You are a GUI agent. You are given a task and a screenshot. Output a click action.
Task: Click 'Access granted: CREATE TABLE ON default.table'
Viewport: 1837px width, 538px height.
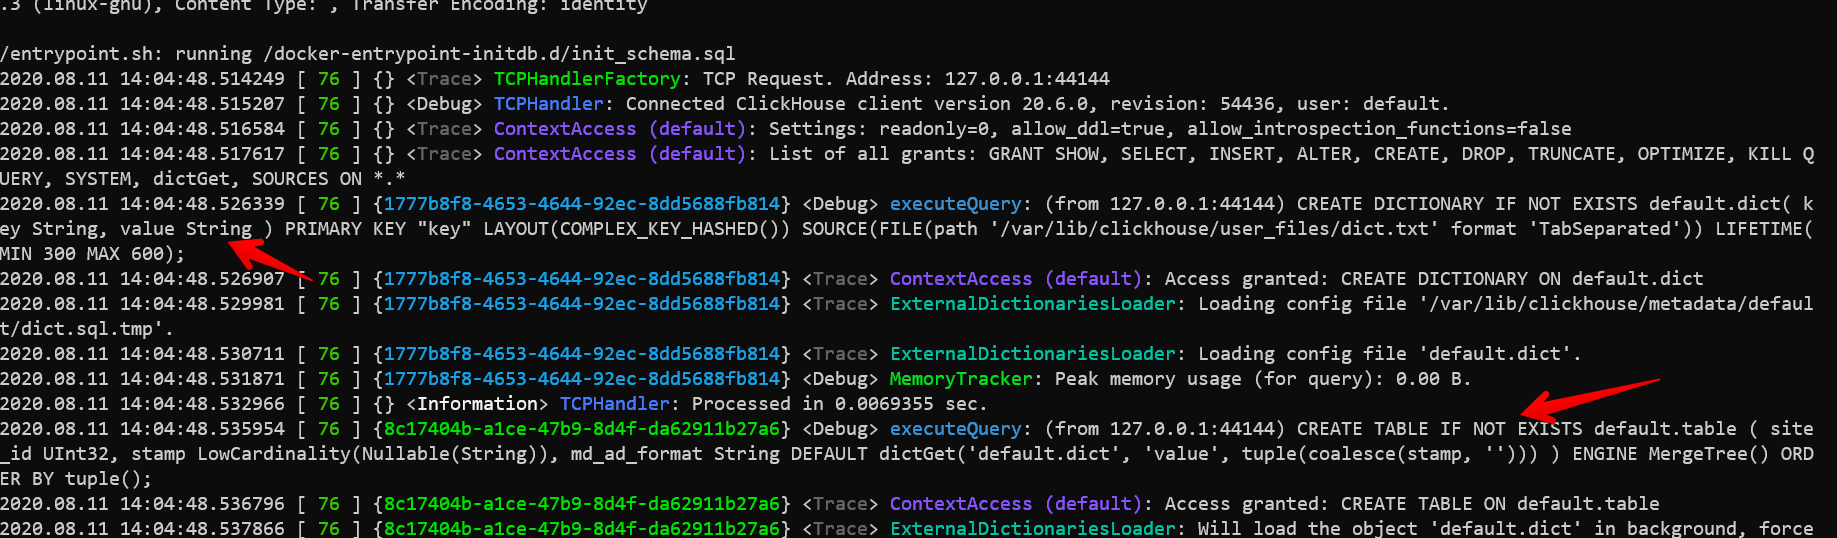point(1412,504)
